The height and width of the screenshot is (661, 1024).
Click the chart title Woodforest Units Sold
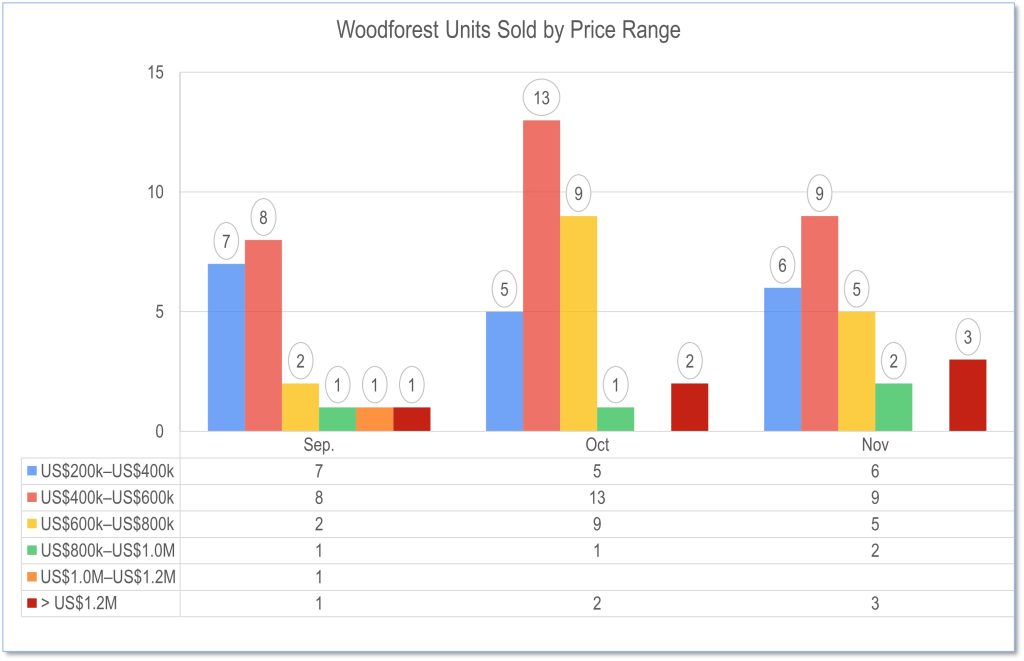pos(508,30)
